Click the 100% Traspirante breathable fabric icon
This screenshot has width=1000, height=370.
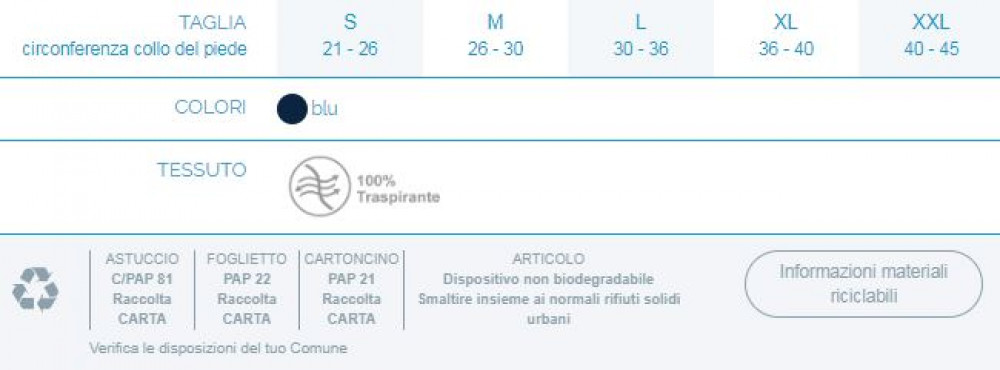click(320, 187)
